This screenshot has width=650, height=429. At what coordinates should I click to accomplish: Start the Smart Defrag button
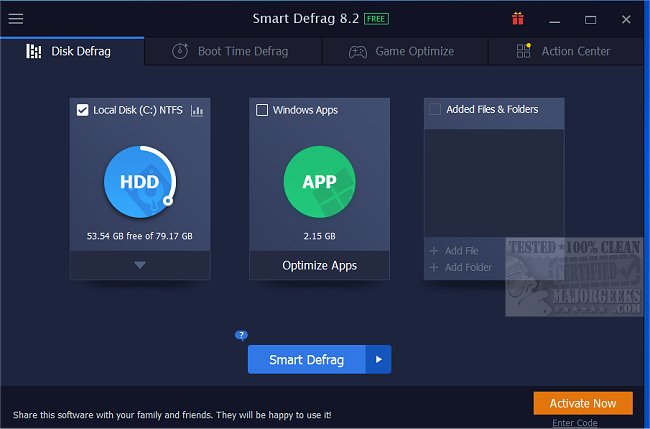point(307,359)
